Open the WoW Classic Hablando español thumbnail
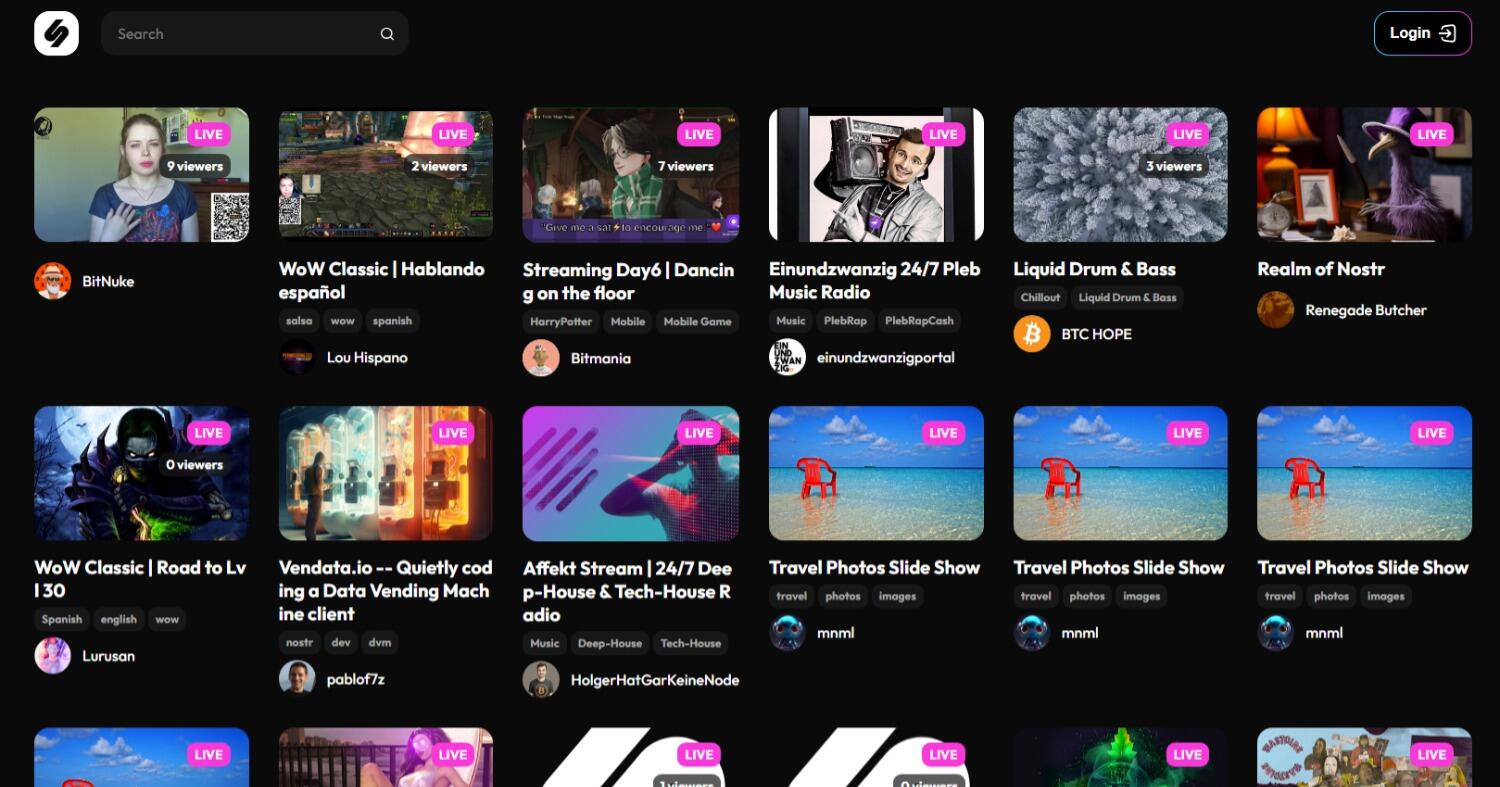The height and width of the screenshot is (787, 1500). click(386, 175)
